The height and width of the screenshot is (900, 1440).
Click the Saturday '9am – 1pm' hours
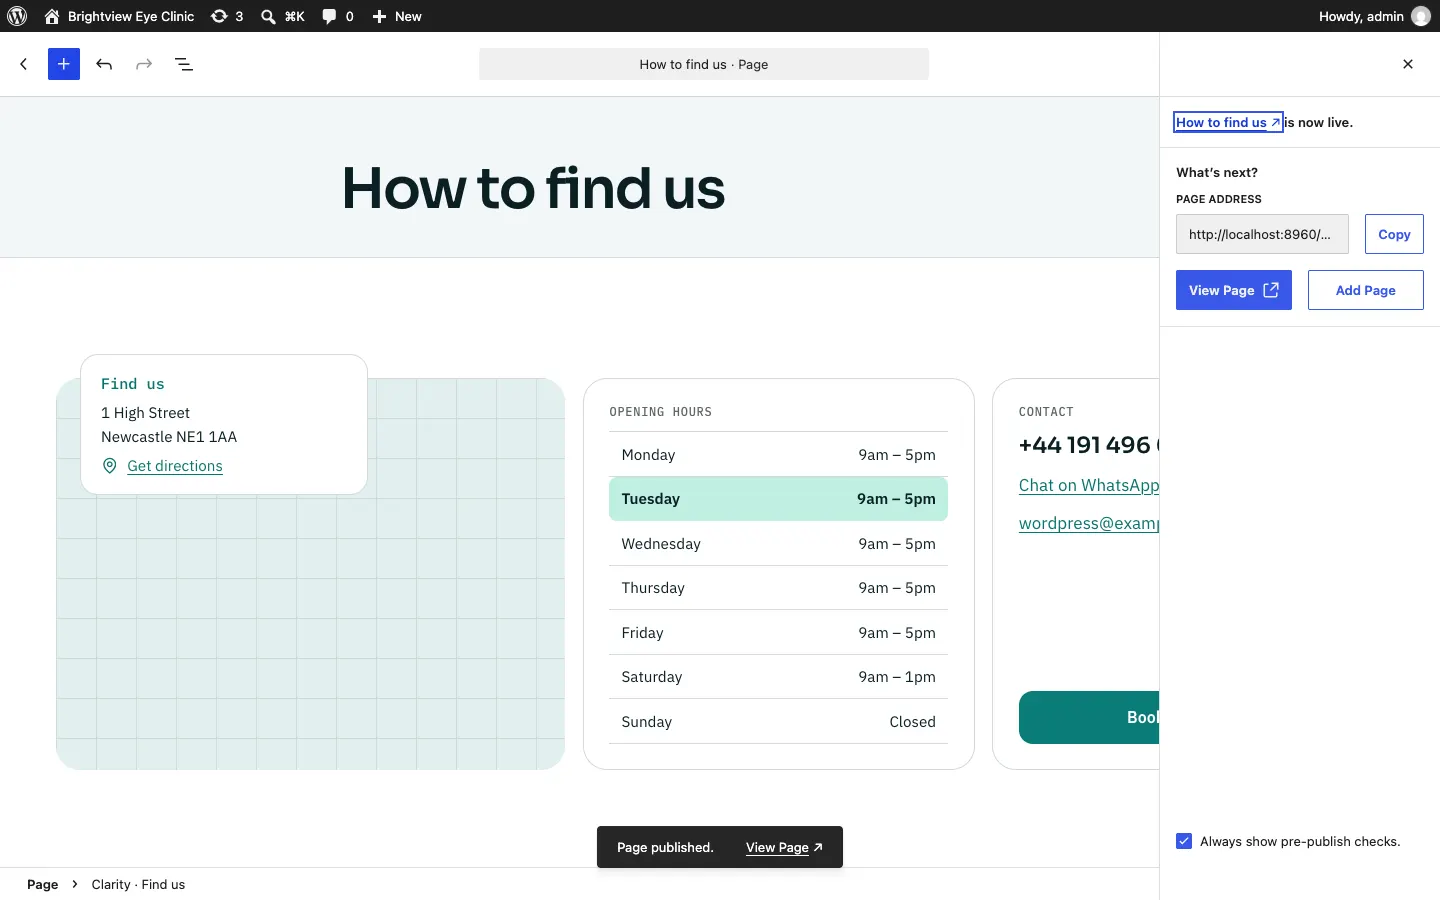click(897, 677)
